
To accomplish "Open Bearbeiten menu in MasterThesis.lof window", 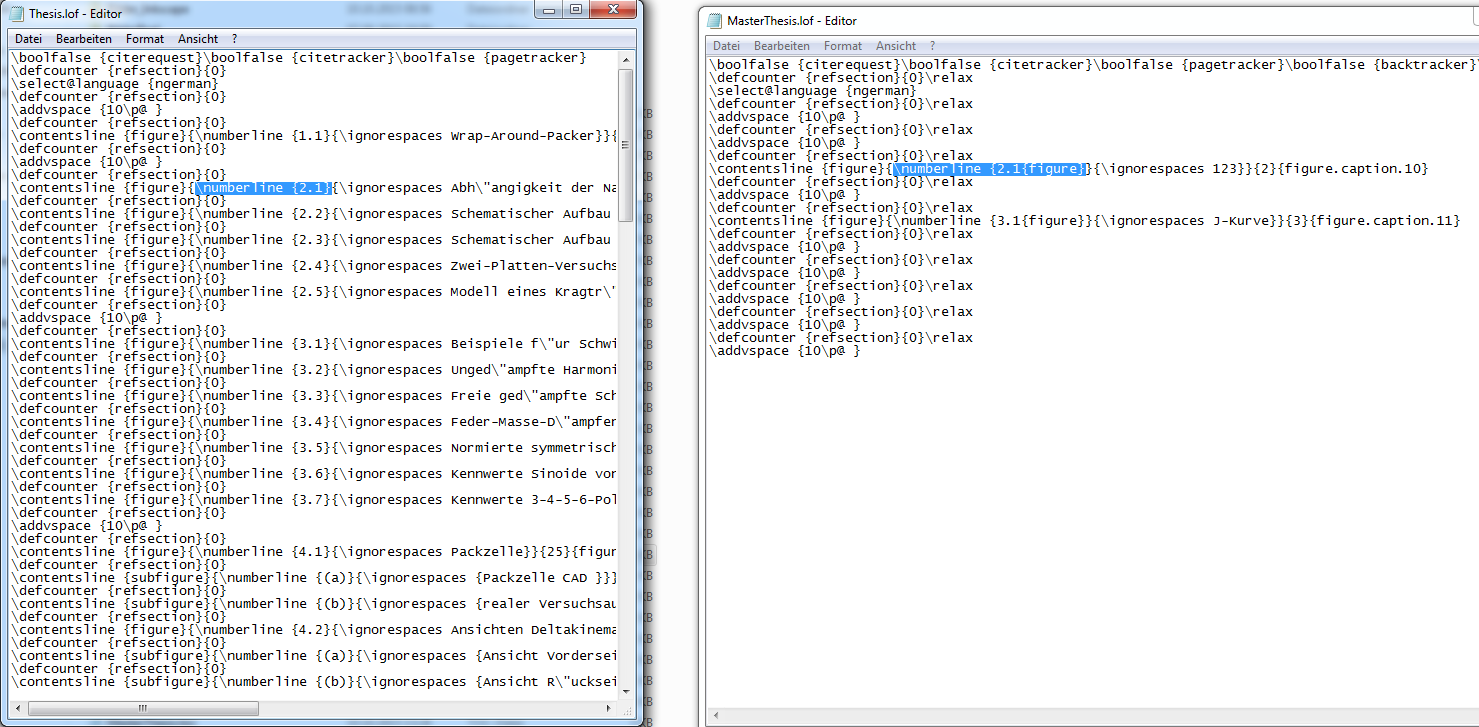I will [x=782, y=46].
